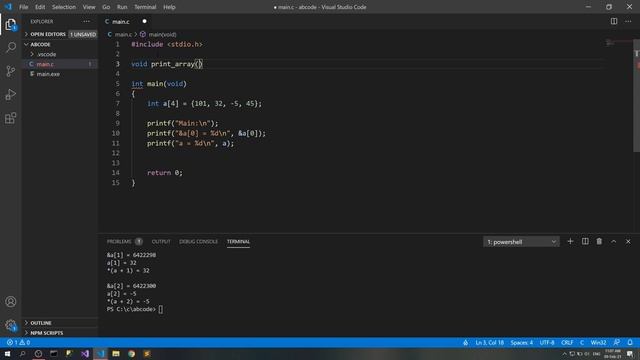Open the Manage gear icon

(11, 325)
